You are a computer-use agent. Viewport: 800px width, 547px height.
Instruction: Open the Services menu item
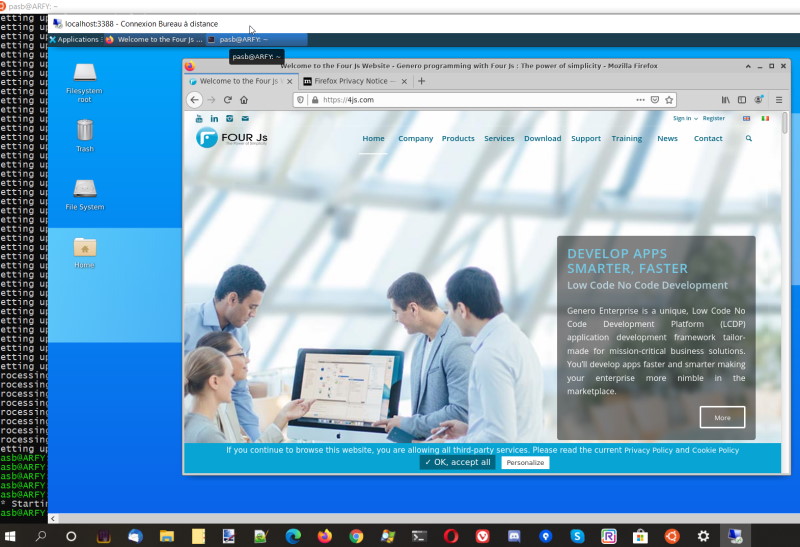[499, 138]
